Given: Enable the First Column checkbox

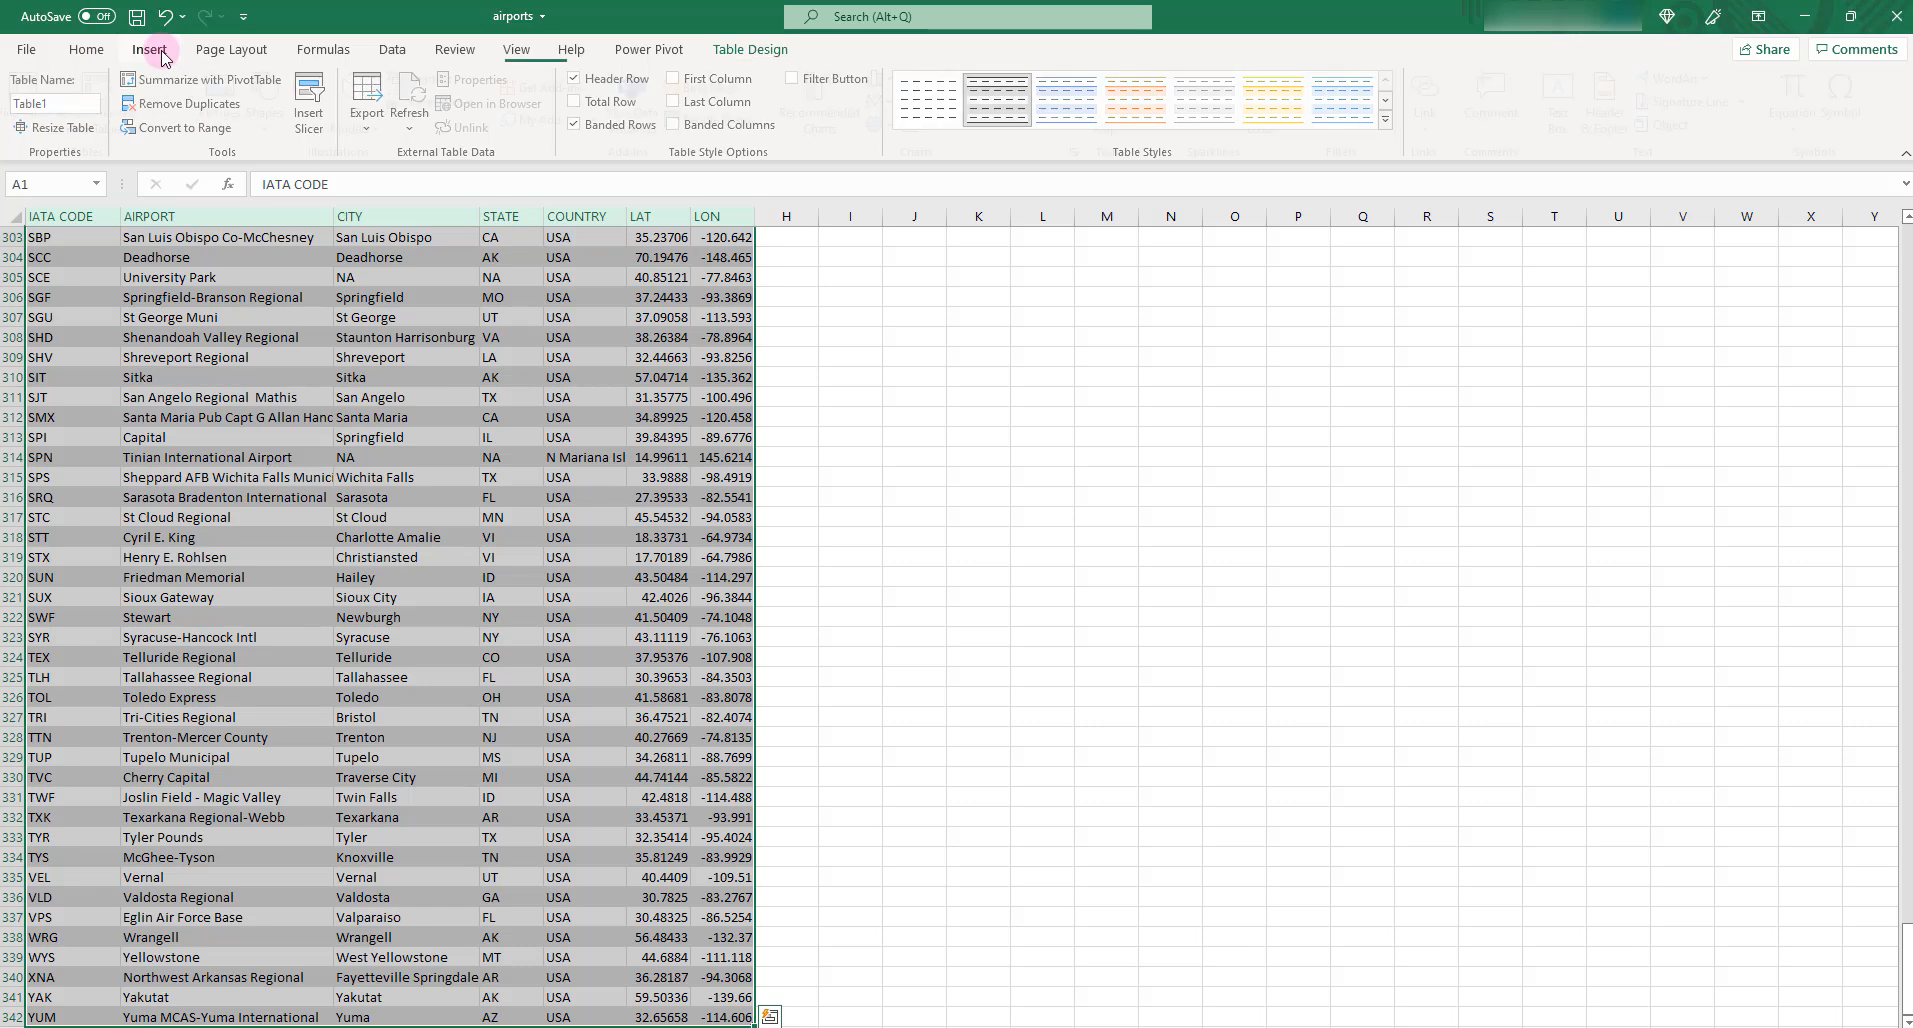Looking at the screenshot, I should [673, 78].
